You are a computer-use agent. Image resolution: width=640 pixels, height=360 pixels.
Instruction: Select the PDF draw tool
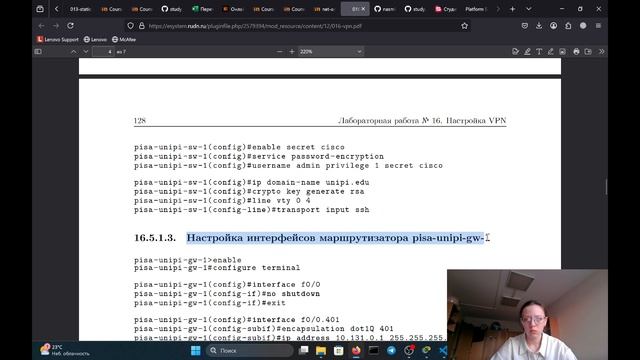tap(551, 52)
